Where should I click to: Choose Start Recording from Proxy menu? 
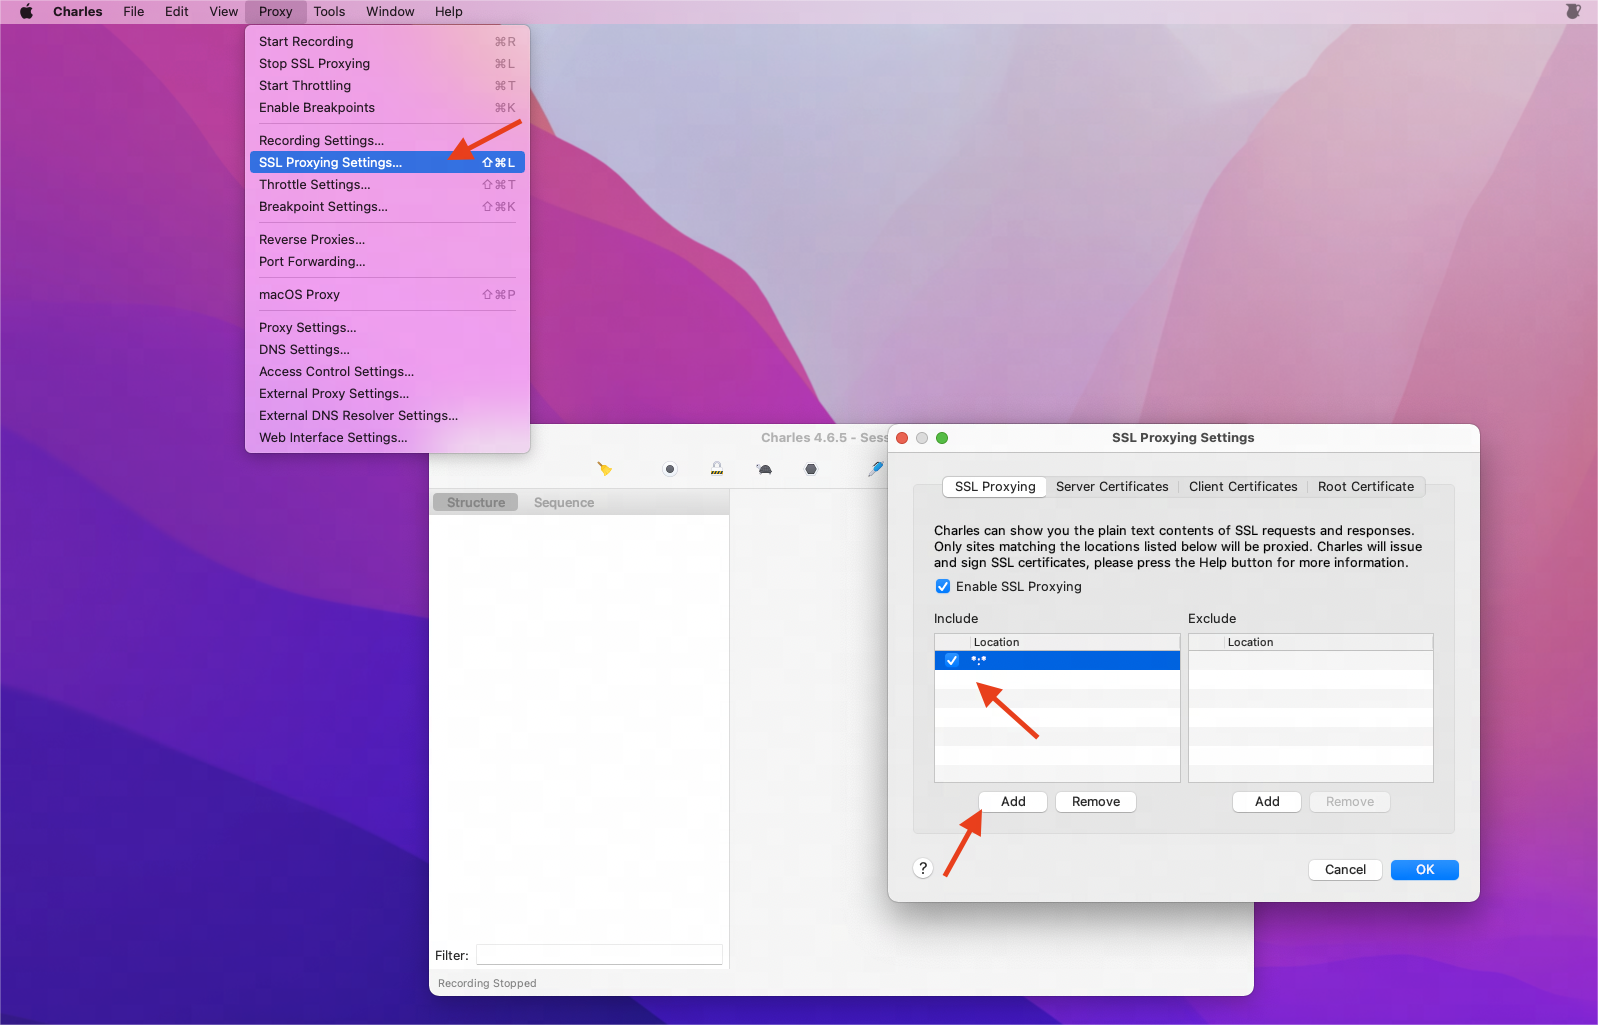[x=387, y=42]
